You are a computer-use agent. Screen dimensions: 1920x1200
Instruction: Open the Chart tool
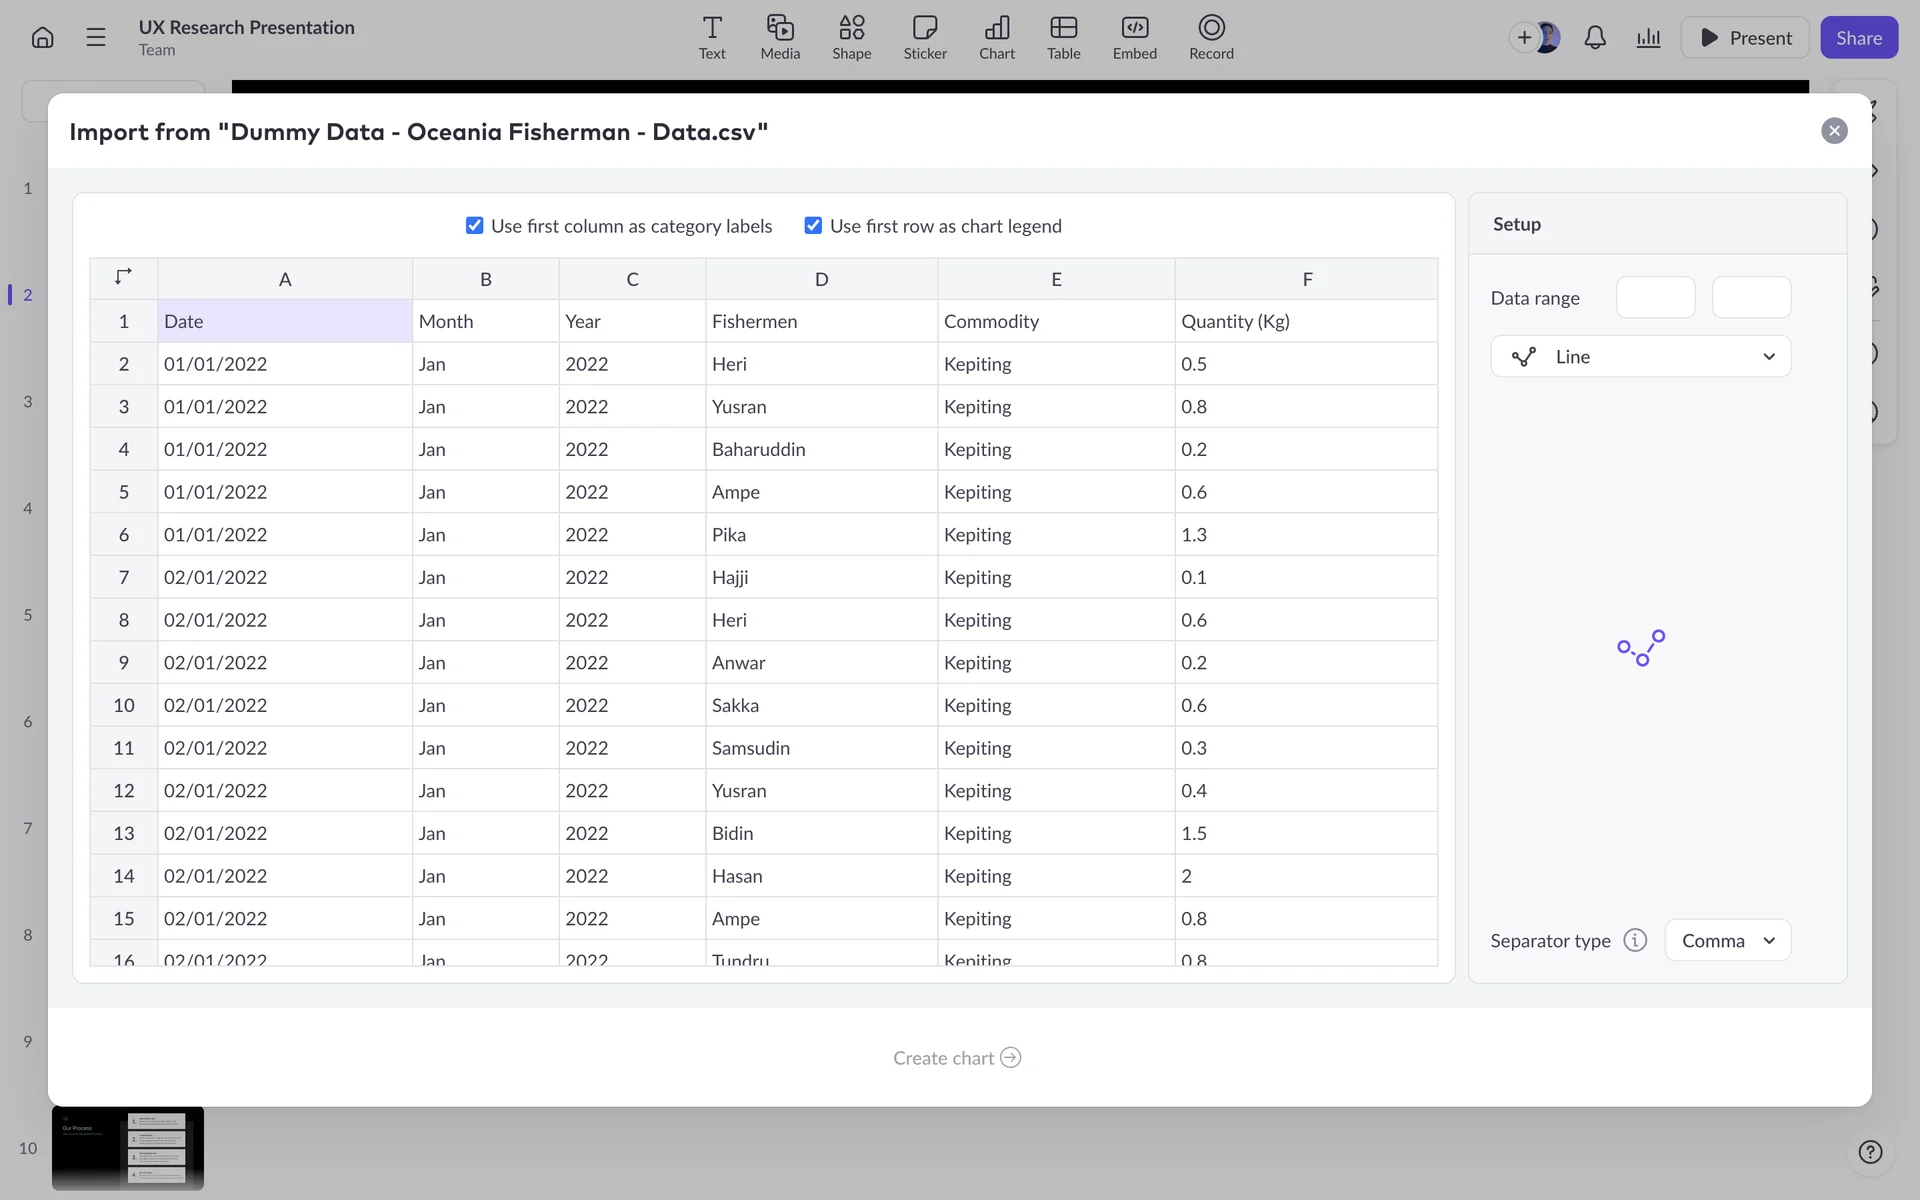click(996, 38)
